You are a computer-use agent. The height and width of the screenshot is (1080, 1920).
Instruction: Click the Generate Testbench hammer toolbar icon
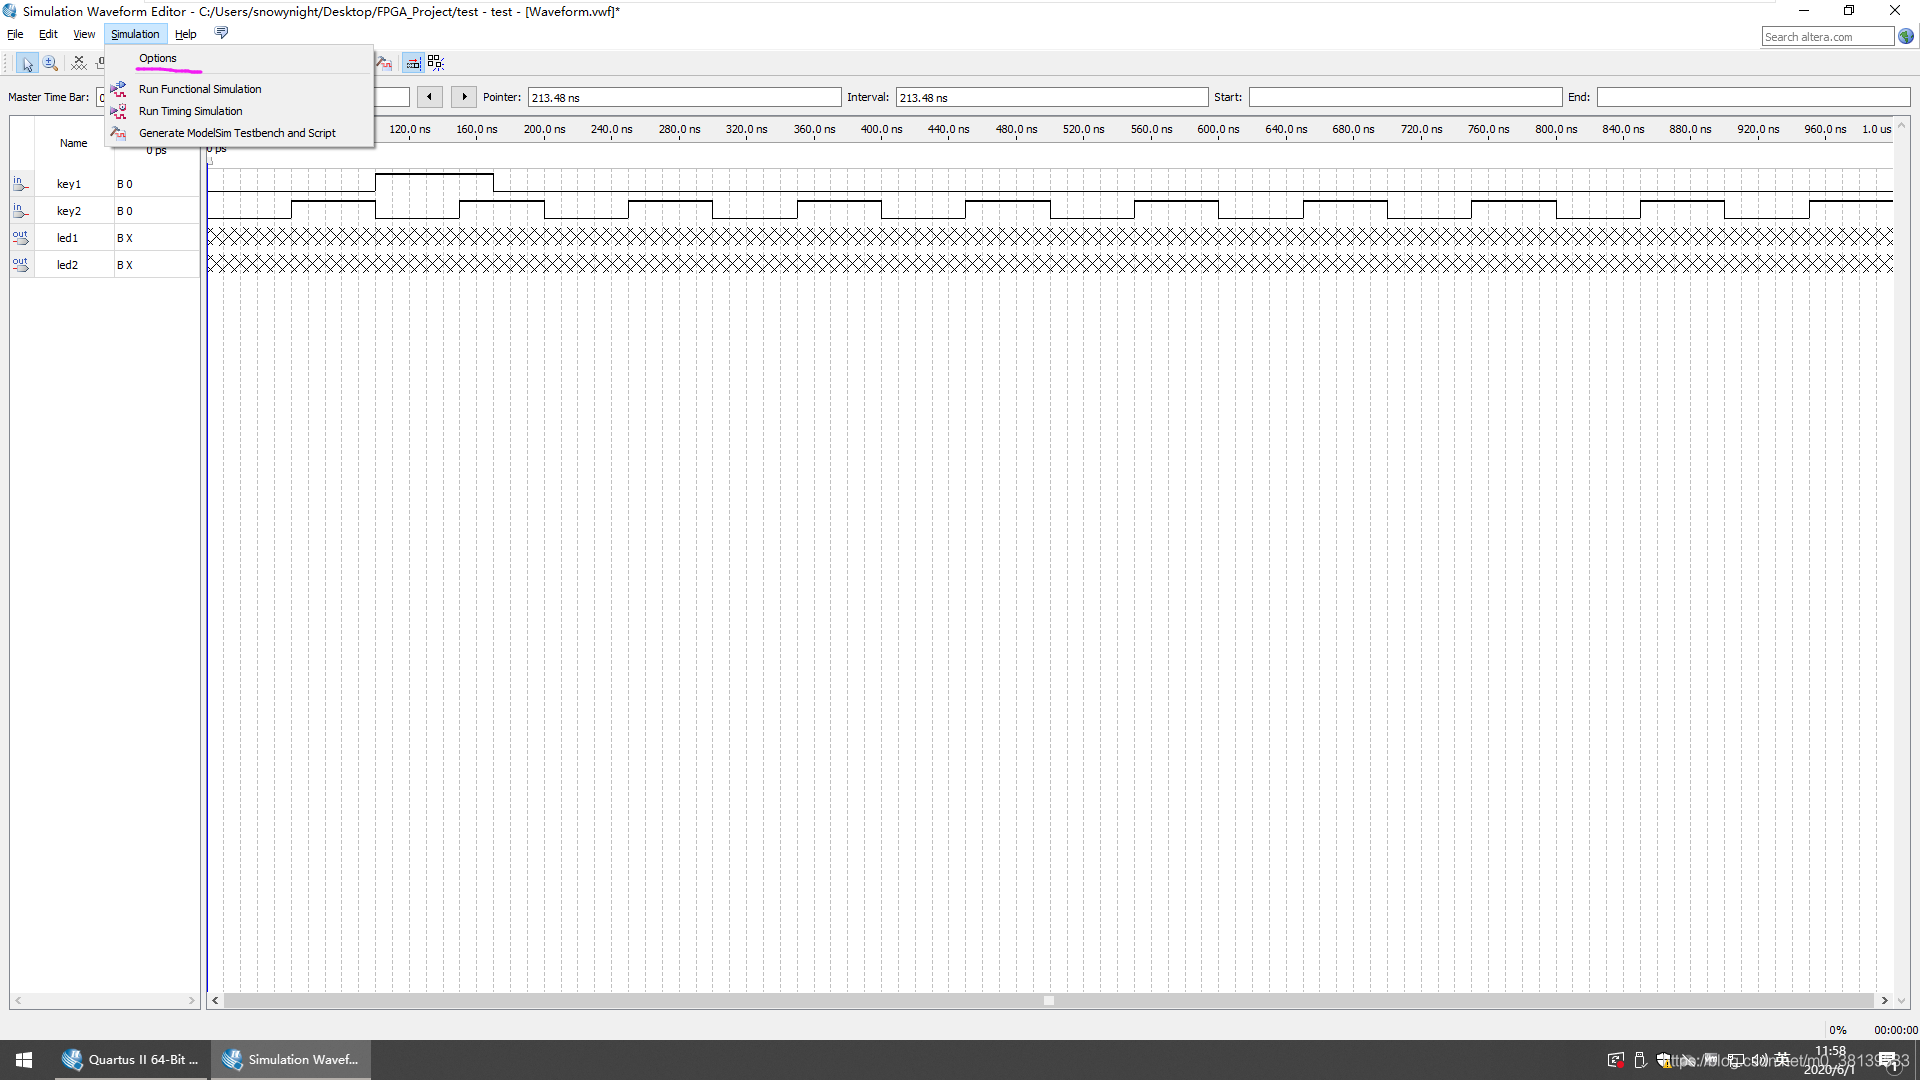pos(385,63)
